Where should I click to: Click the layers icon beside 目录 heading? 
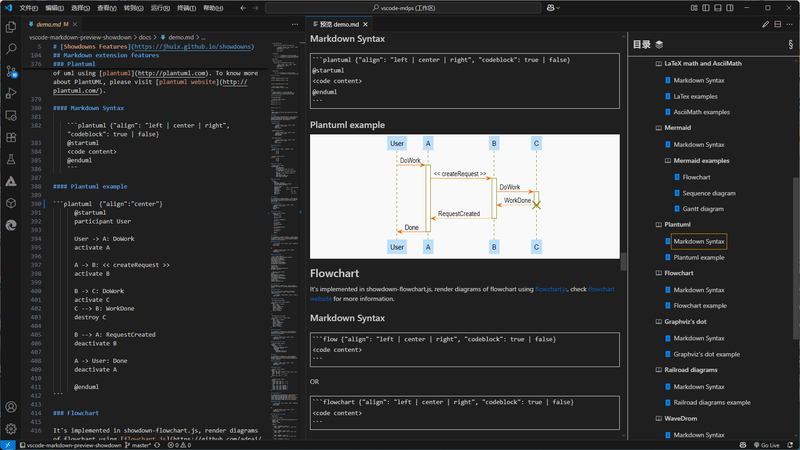click(659, 44)
